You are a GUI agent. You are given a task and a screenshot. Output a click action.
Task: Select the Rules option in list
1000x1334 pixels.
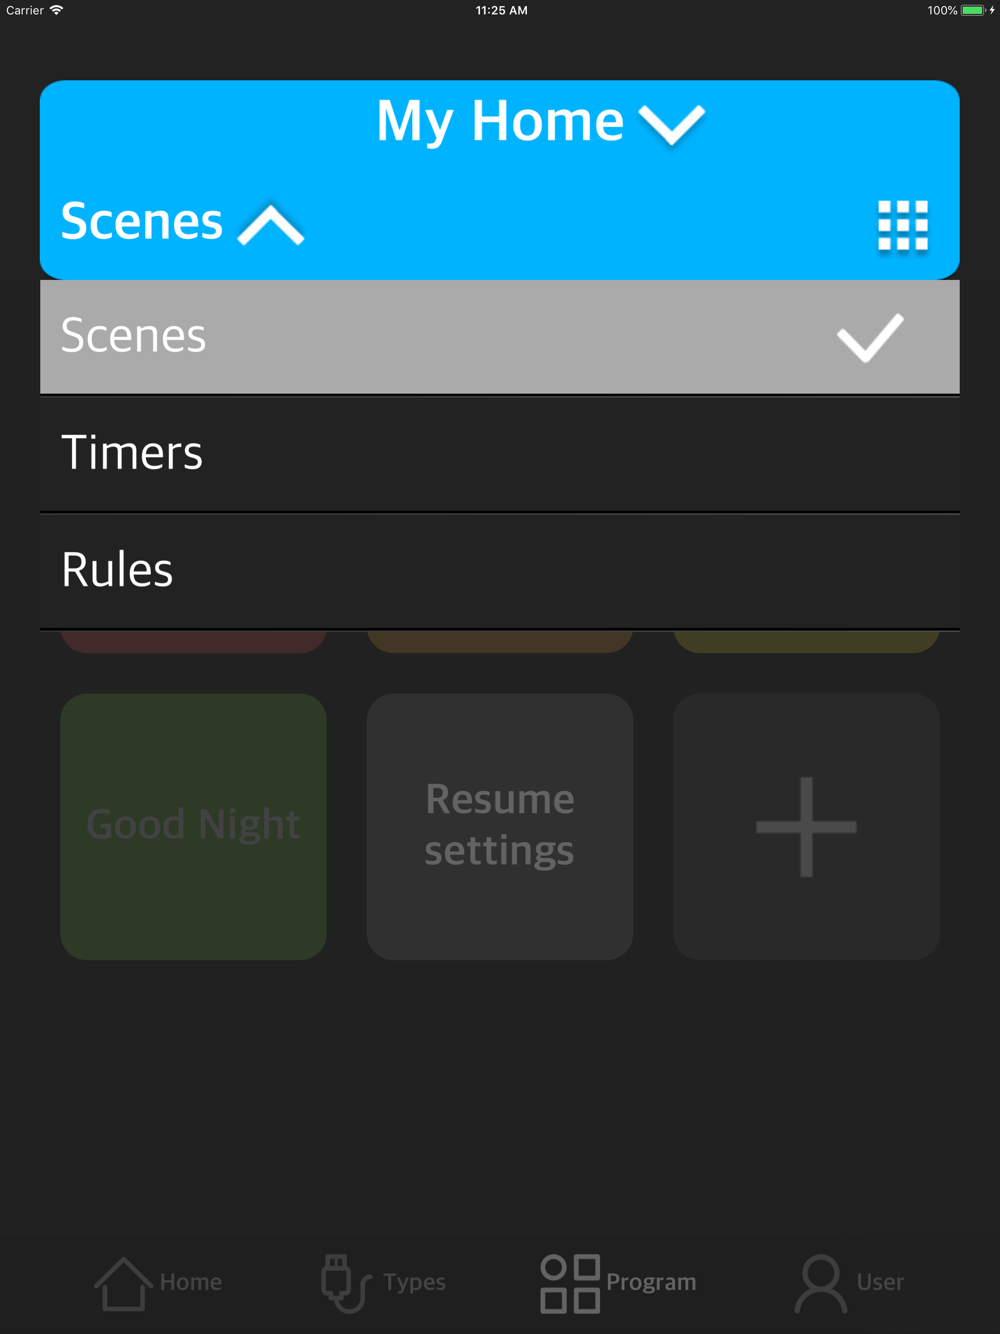pos(500,571)
